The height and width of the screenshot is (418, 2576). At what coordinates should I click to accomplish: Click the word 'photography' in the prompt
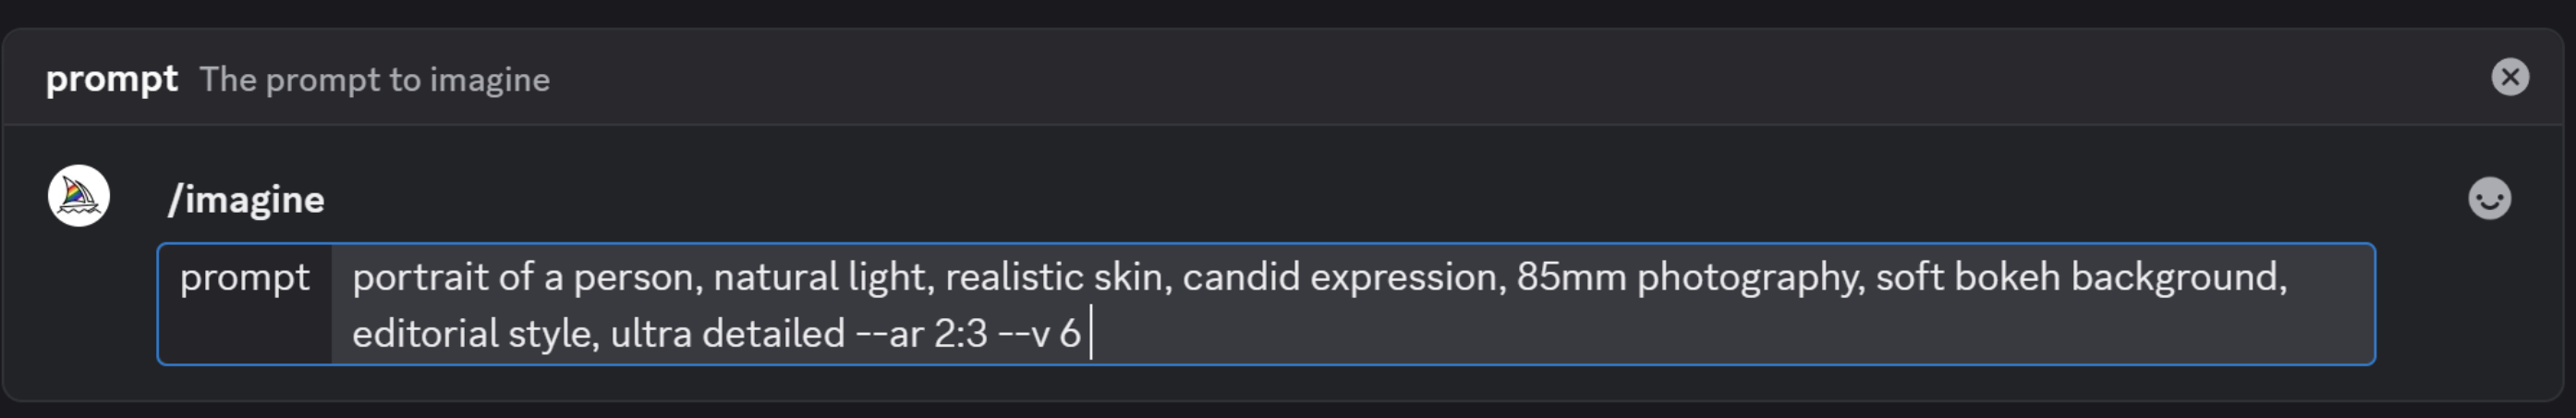(1750, 277)
